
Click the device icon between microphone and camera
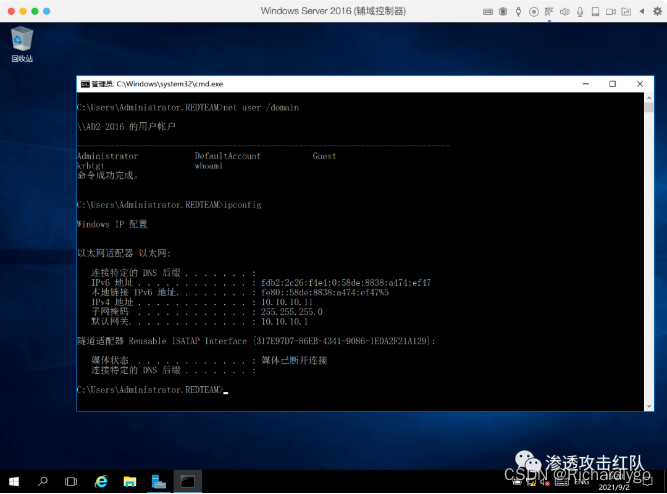(595, 11)
